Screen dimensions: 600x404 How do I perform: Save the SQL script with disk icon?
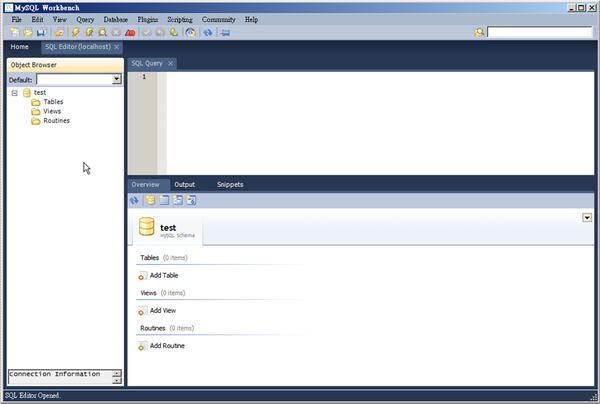tap(41, 33)
